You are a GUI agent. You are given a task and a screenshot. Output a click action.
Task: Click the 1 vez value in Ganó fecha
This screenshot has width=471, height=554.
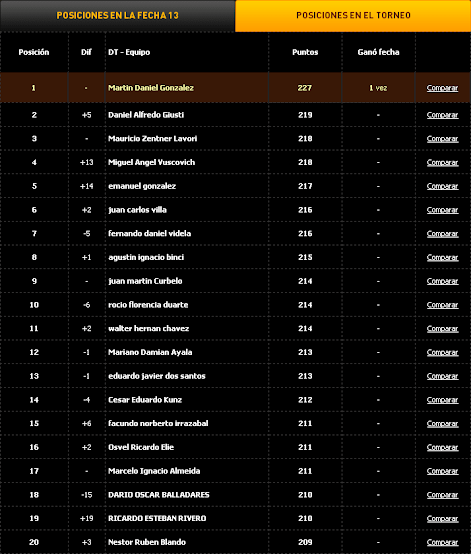tap(378, 88)
